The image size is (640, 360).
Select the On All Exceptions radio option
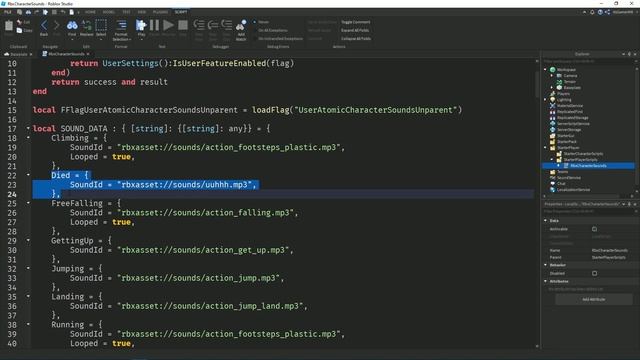(255, 30)
